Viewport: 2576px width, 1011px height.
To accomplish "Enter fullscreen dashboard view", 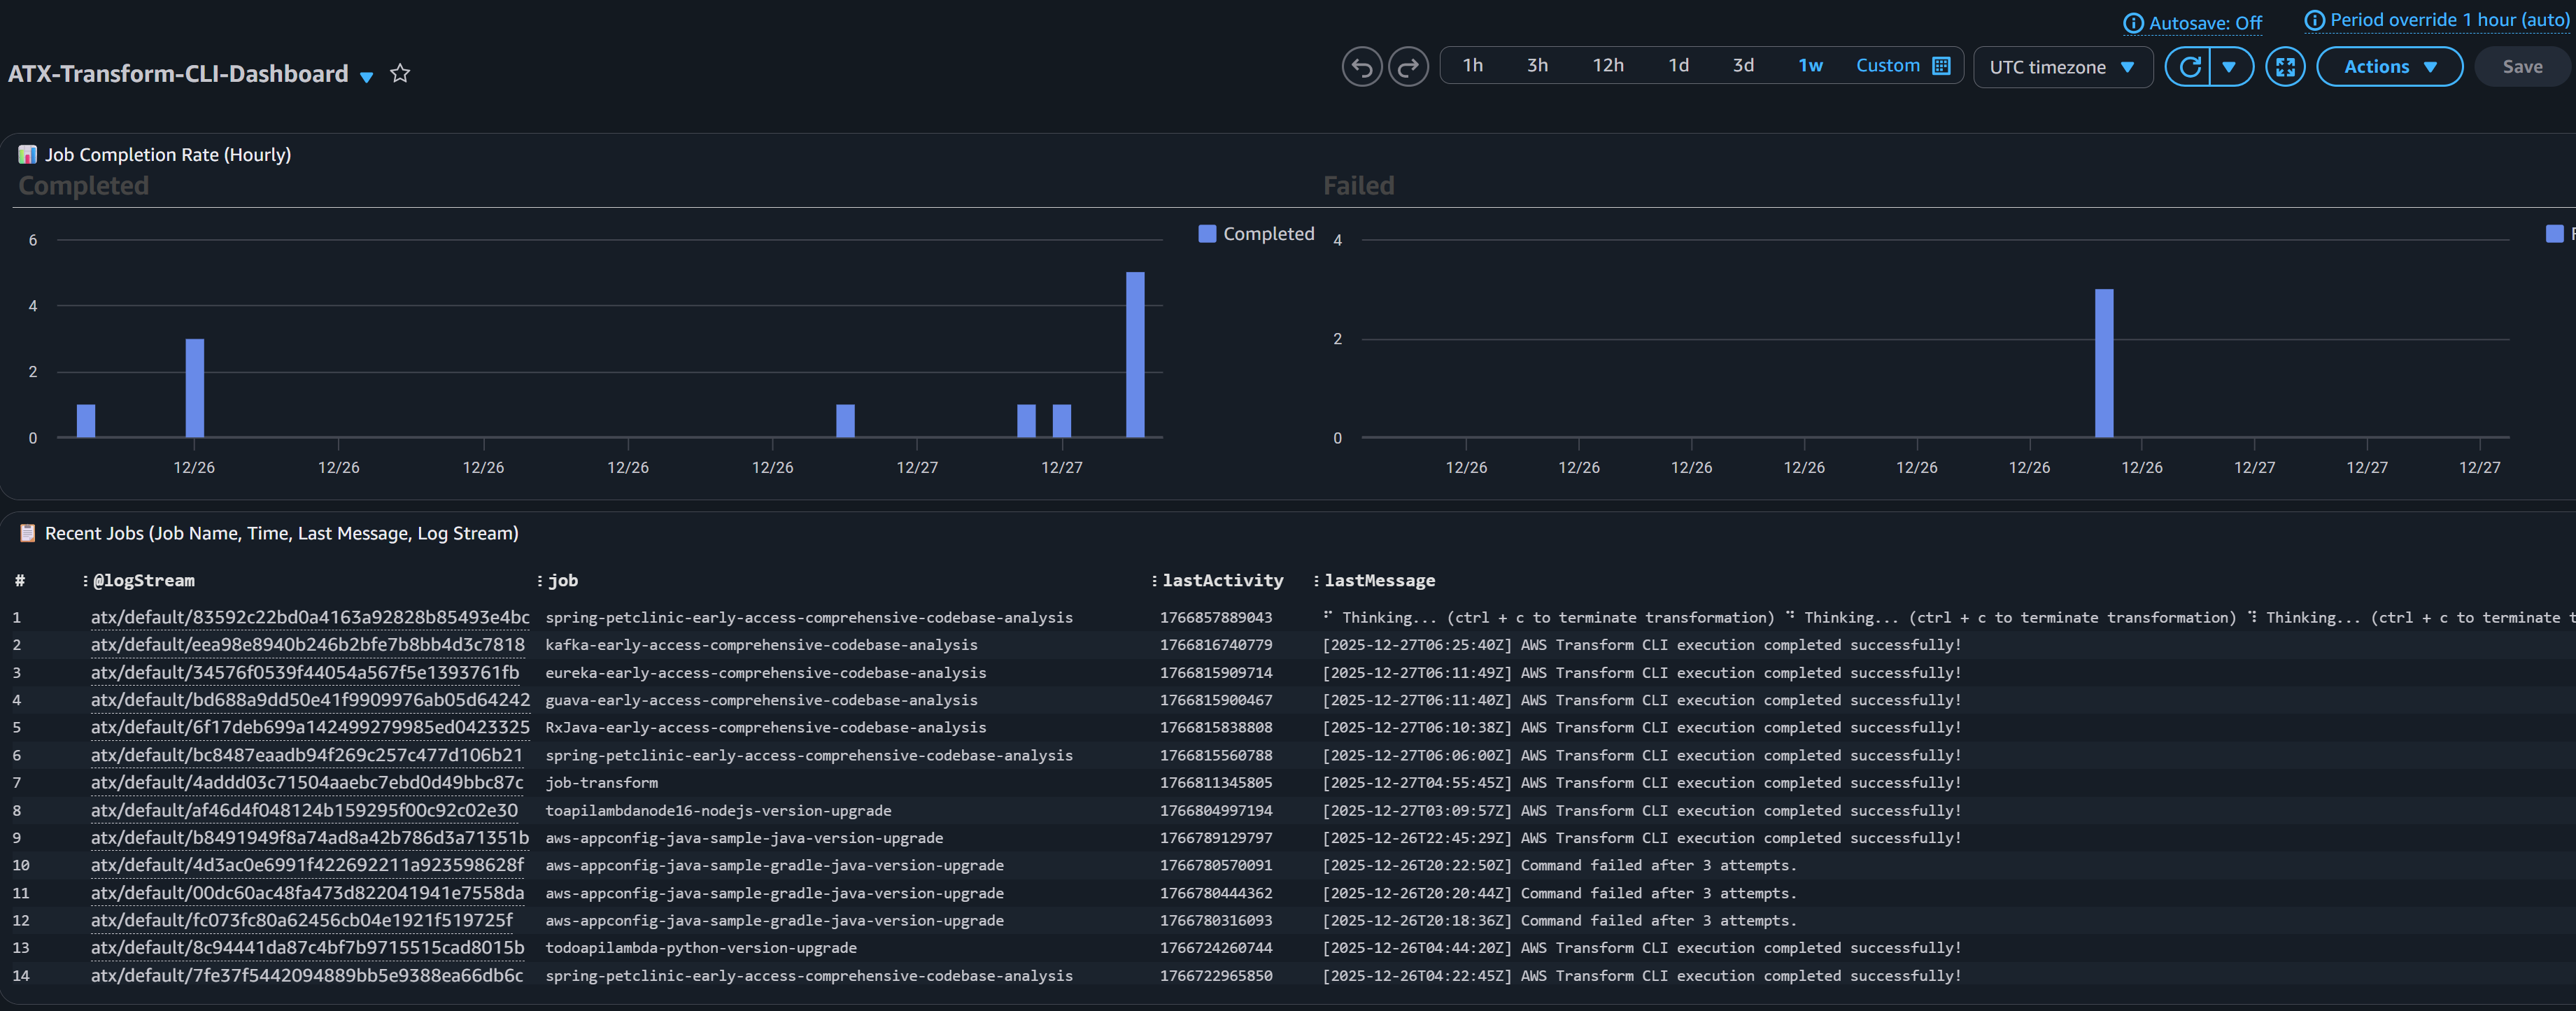I will coord(2286,66).
